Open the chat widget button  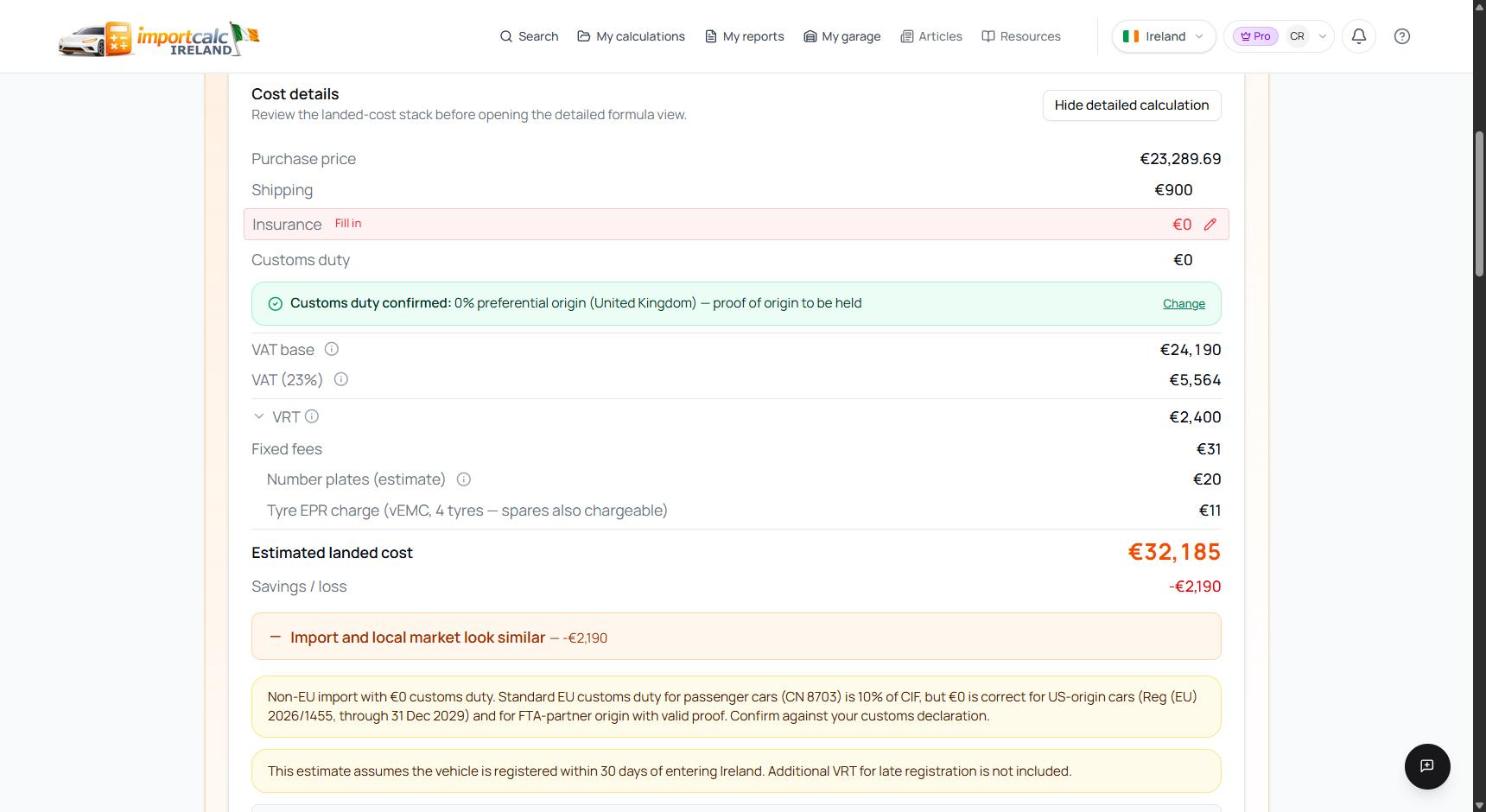point(1427,766)
